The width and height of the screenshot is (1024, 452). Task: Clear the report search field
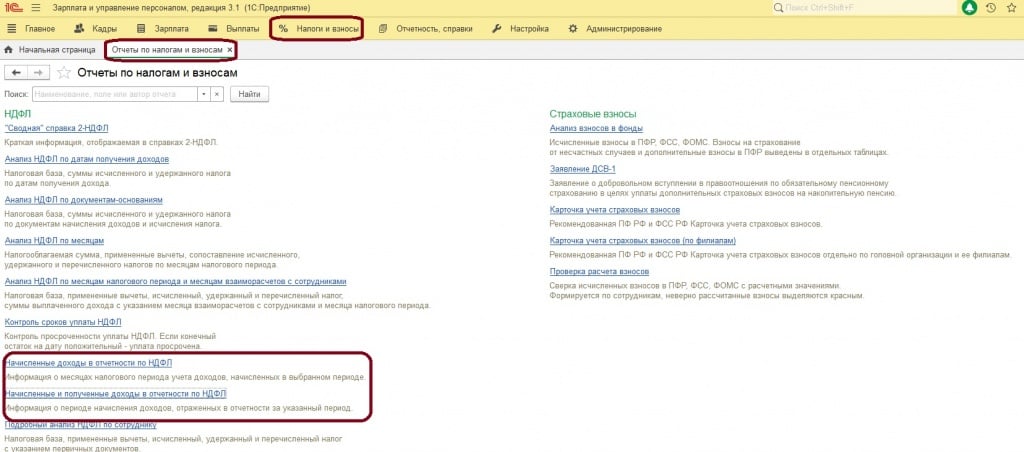[x=217, y=94]
